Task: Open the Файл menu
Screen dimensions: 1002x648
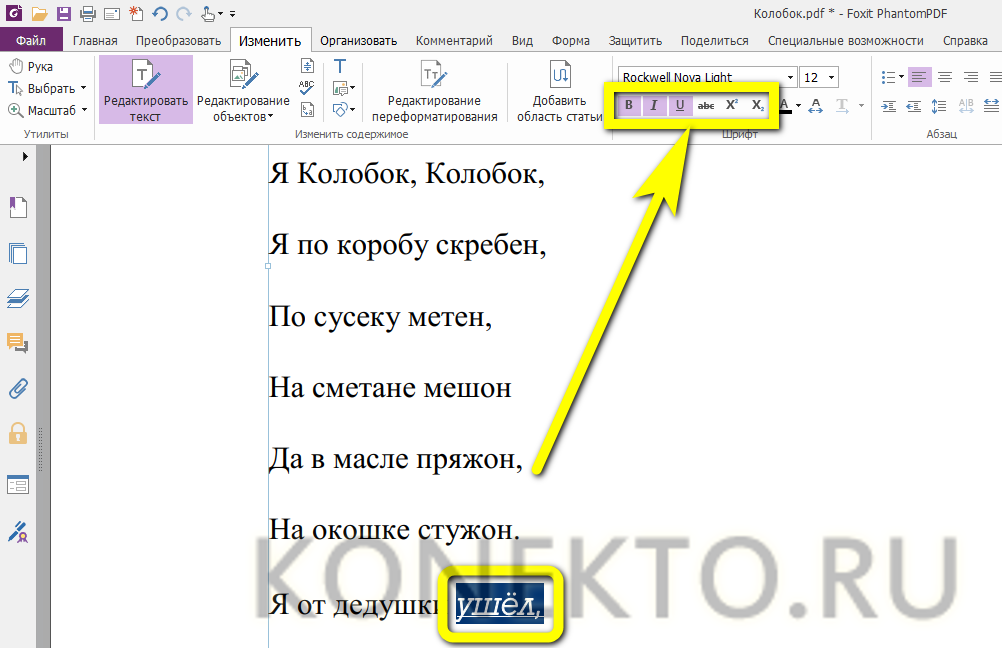Action: 30,41
